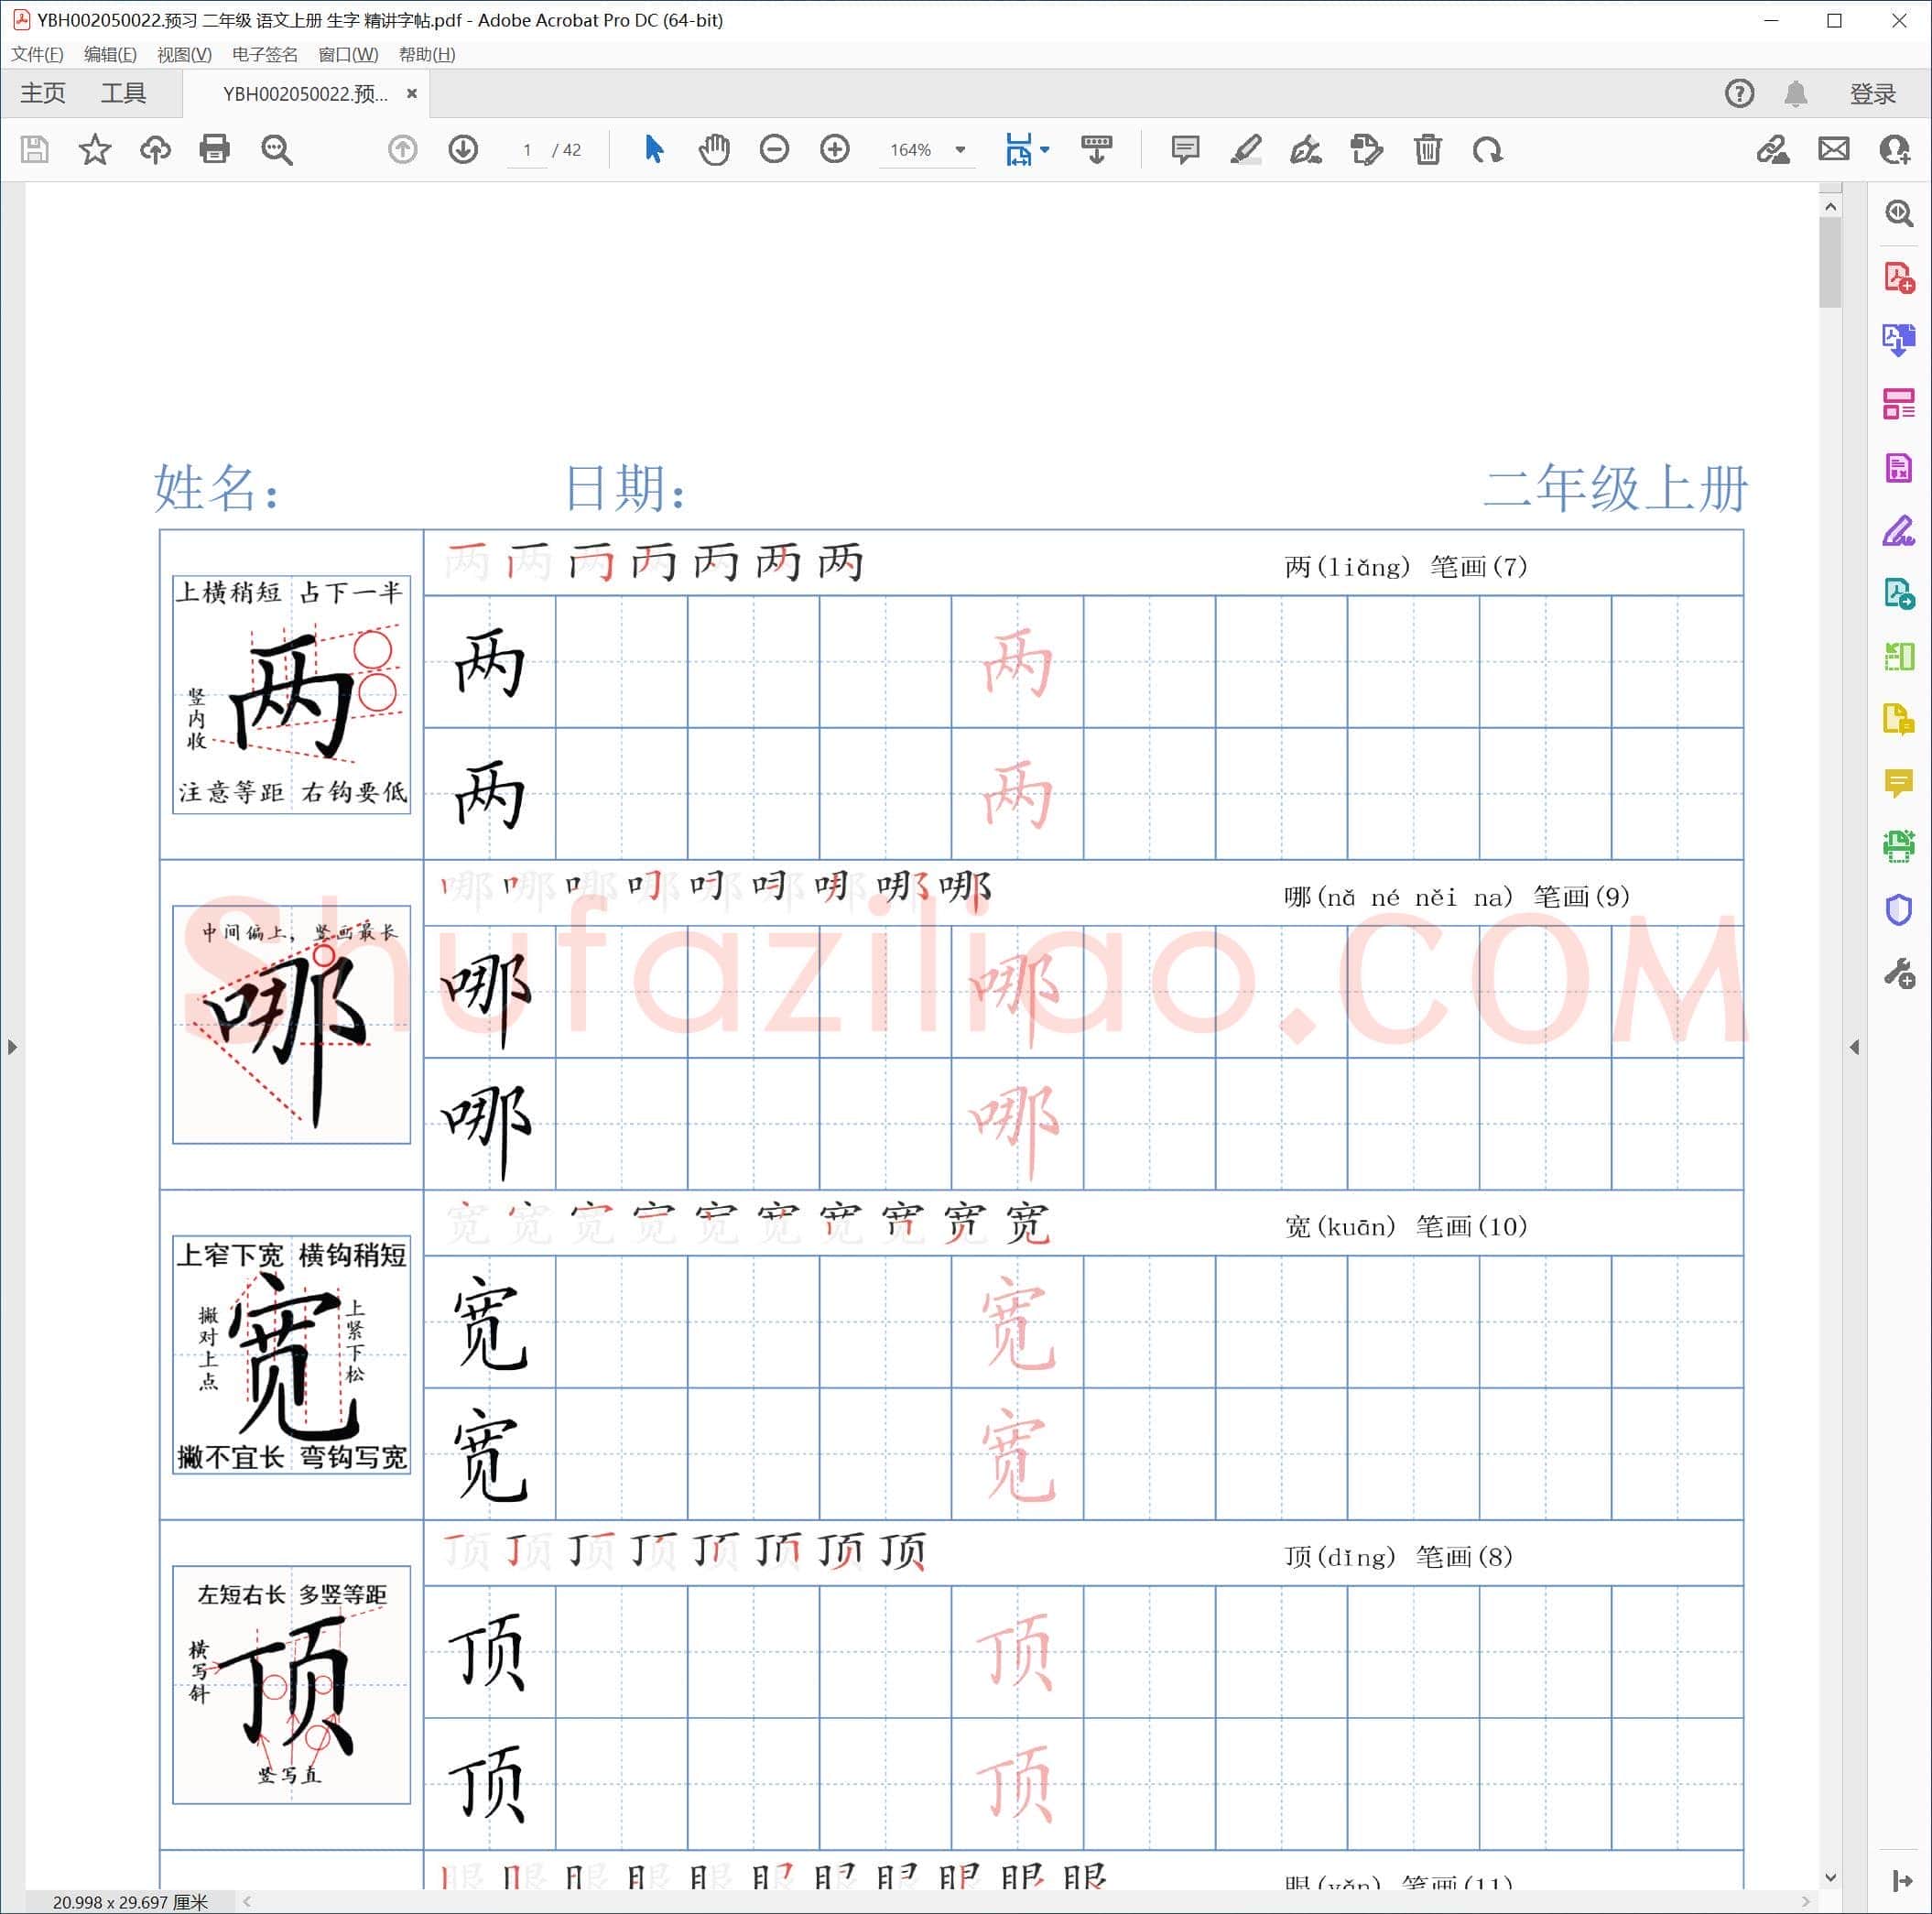
Task: Open the 文件(F) menu
Action: coord(37,54)
